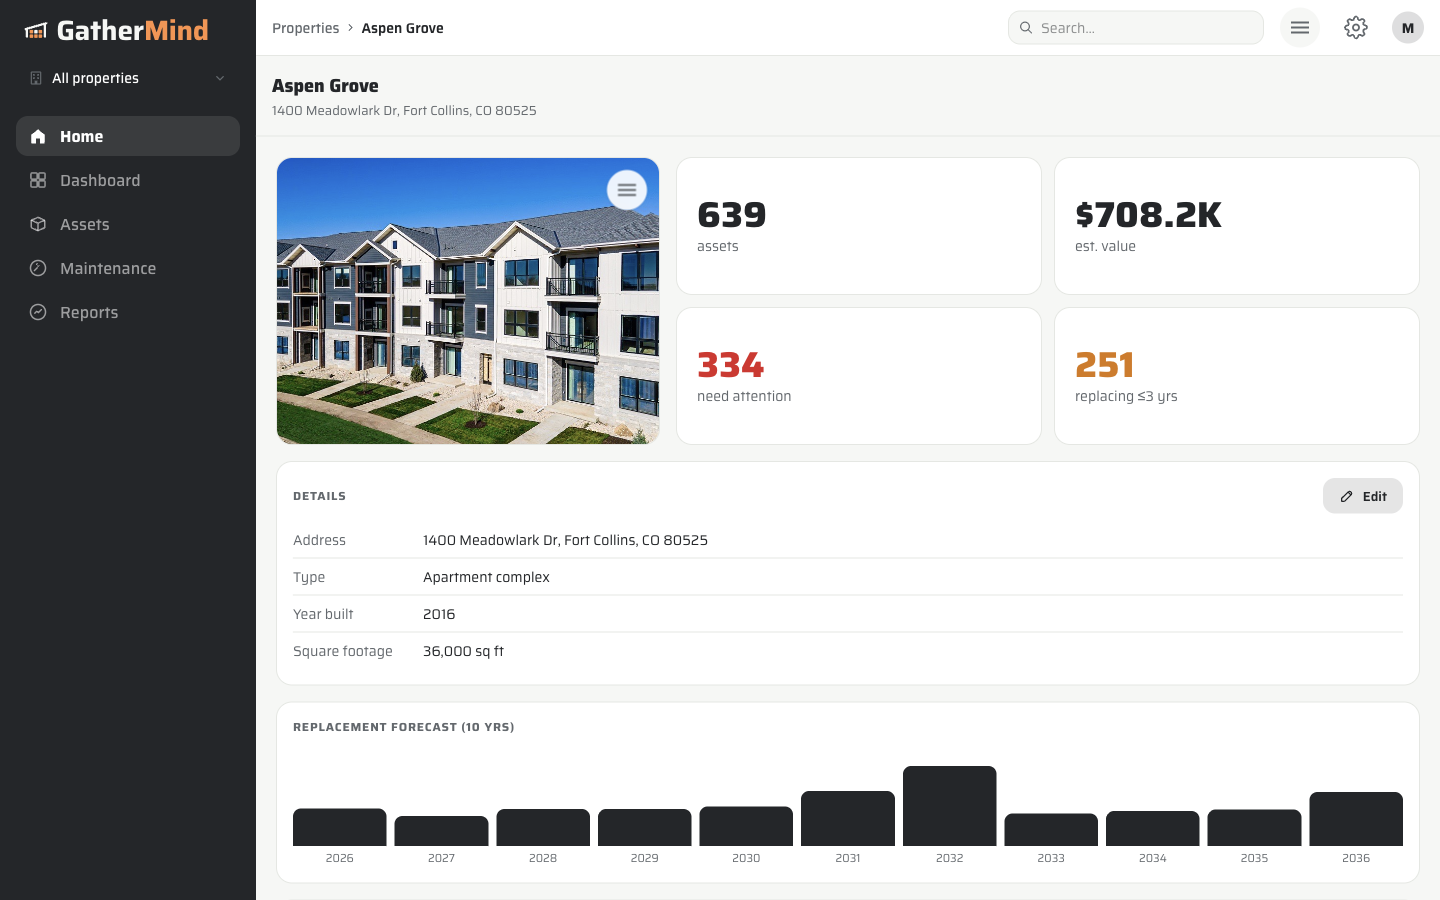
Task: Select the 2027 forecast bar
Action: click(441, 831)
